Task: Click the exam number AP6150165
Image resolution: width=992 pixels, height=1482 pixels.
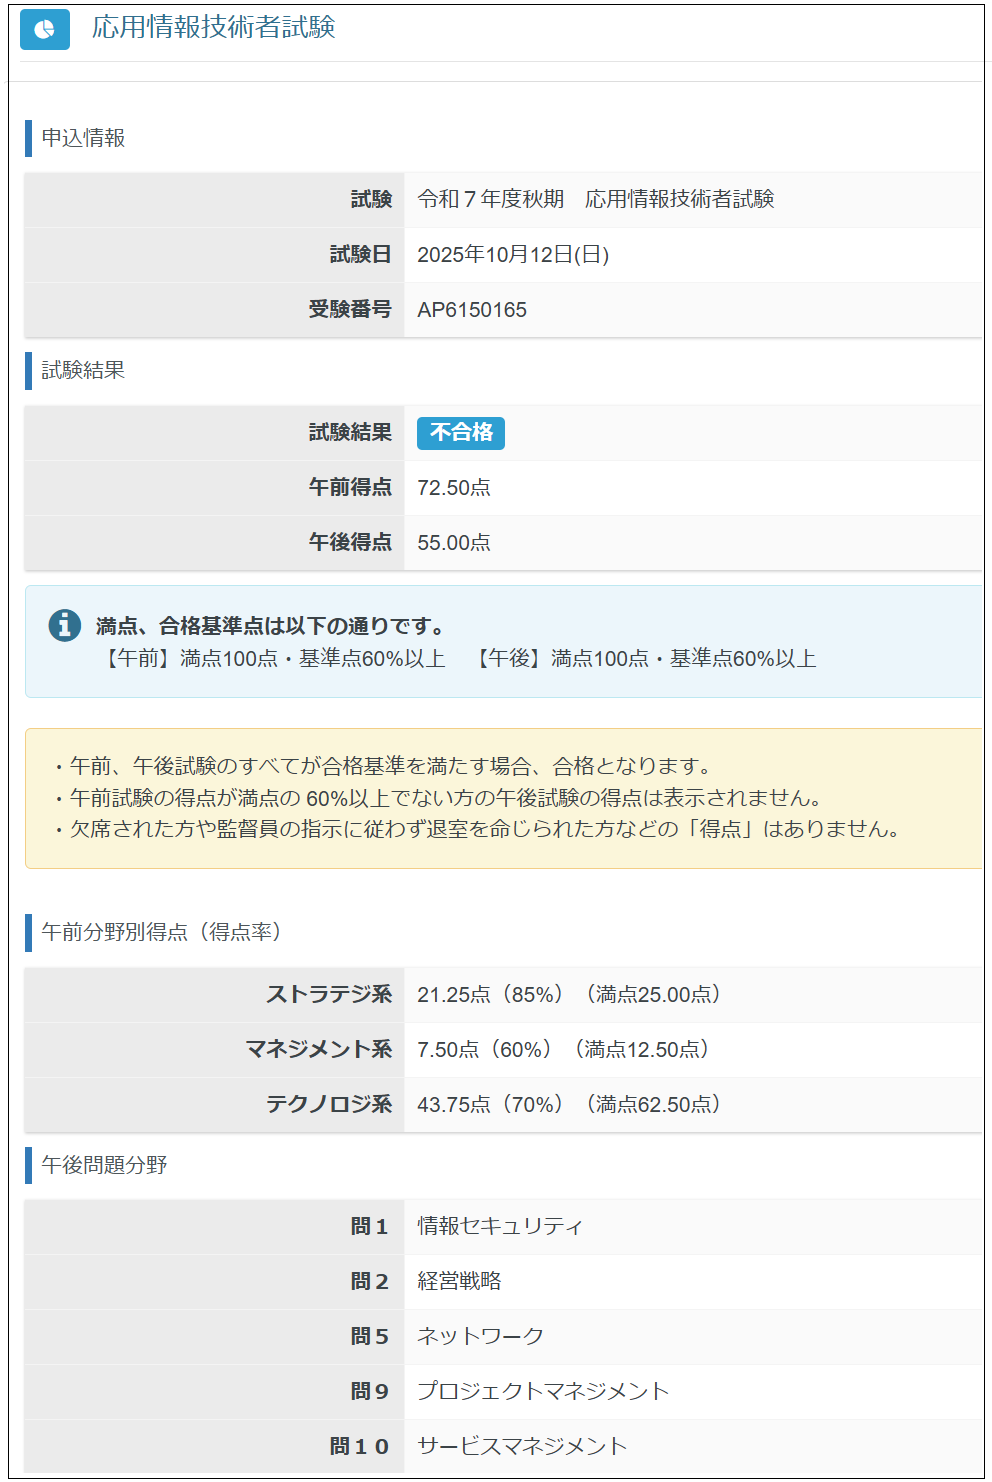Action: (x=471, y=310)
